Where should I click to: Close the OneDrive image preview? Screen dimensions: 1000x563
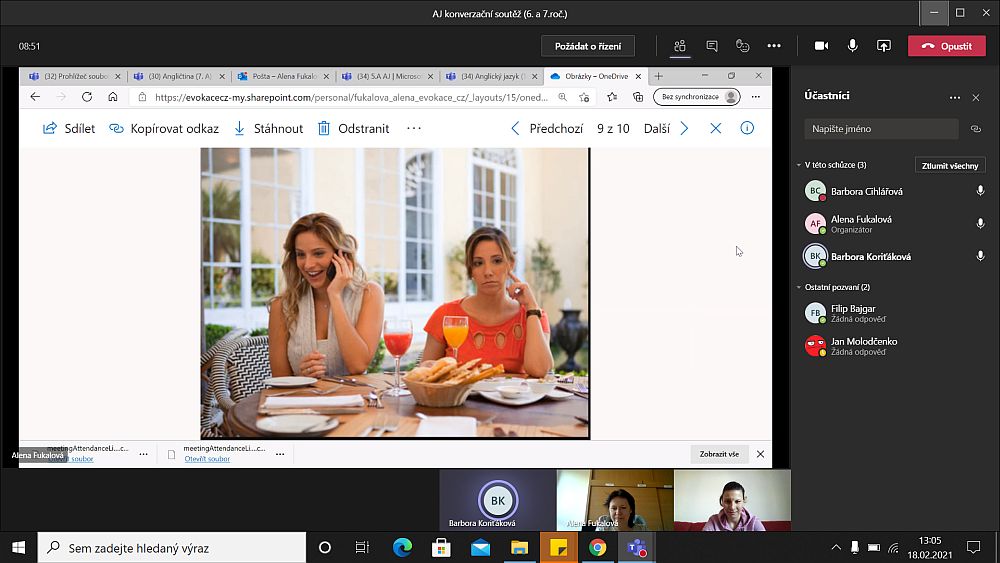coord(715,128)
